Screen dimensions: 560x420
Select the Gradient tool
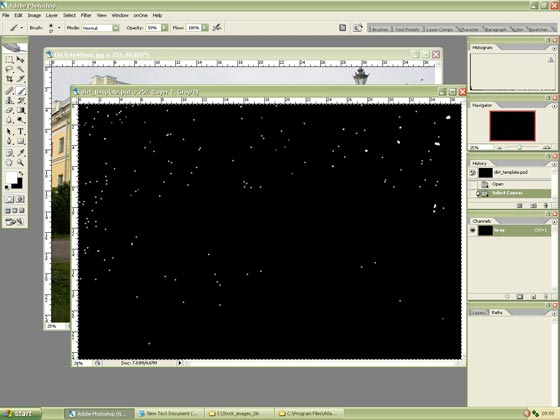[20, 110]
